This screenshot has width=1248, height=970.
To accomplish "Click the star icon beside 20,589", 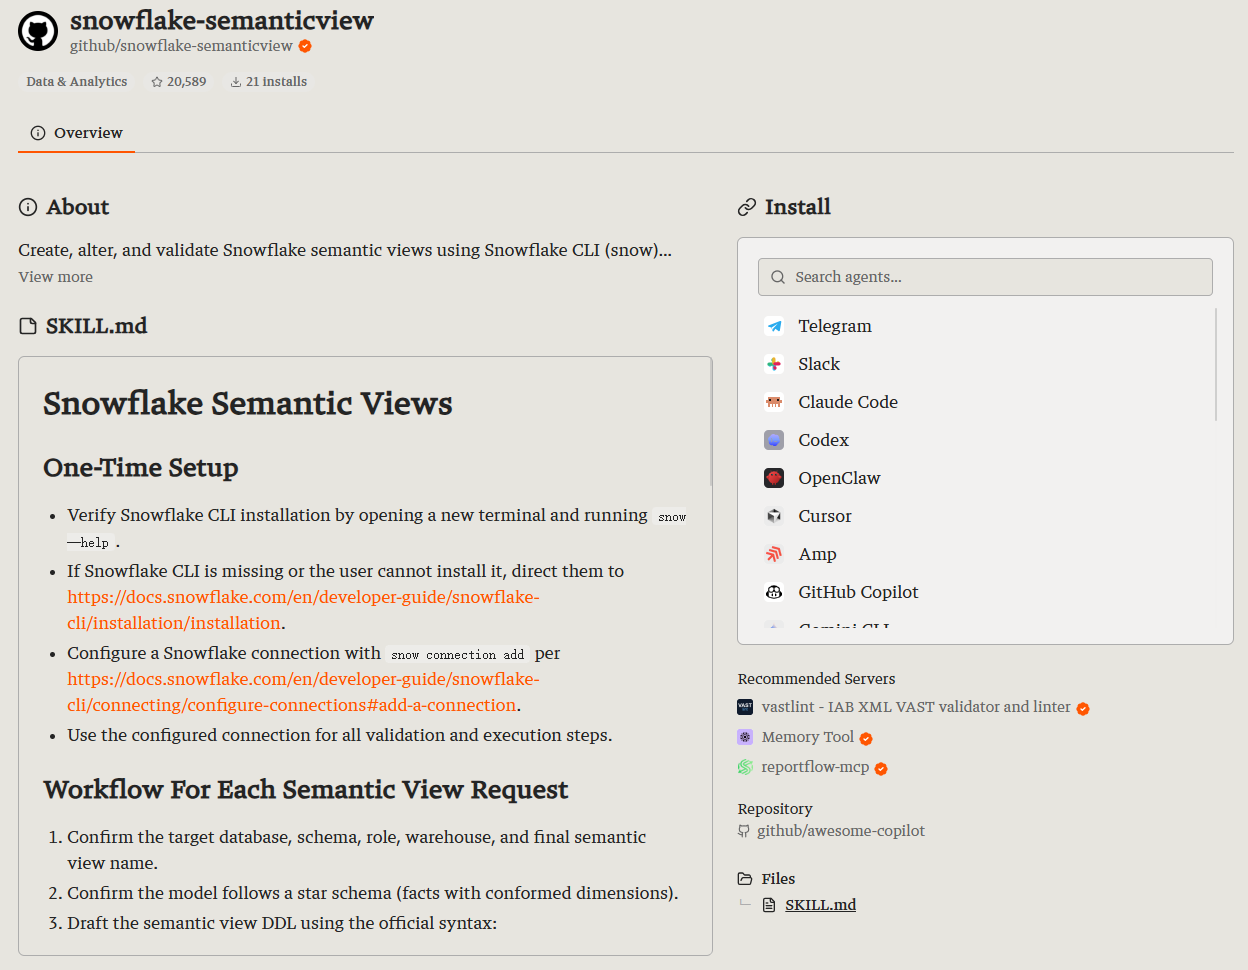I will pos(157,82).
